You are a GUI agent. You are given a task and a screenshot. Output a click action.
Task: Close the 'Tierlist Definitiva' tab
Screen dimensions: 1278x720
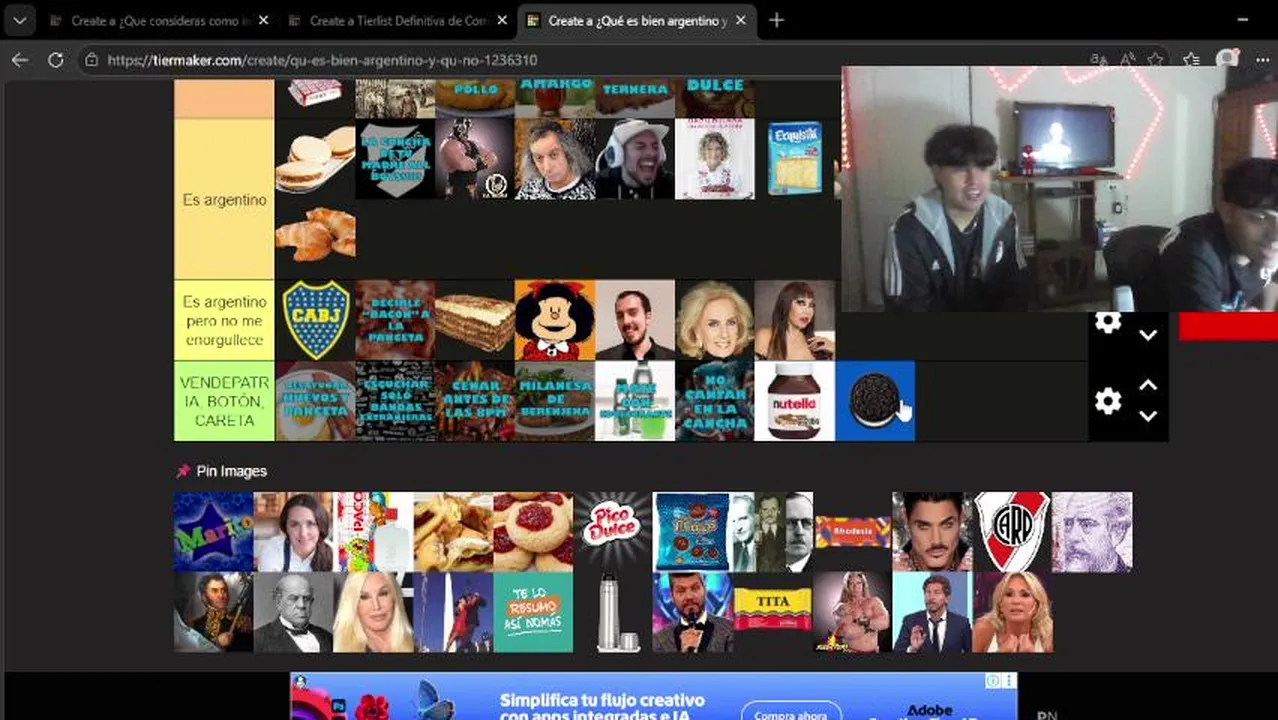click(502, 20)
